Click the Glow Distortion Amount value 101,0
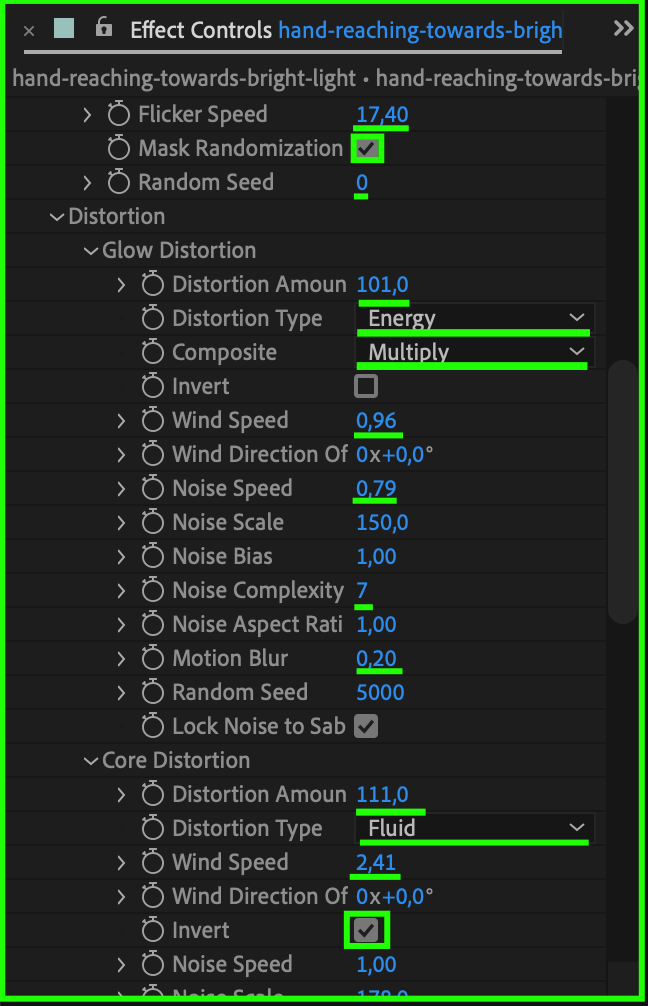The height and width of the screenshot is (1006, 648). point(382,284)
